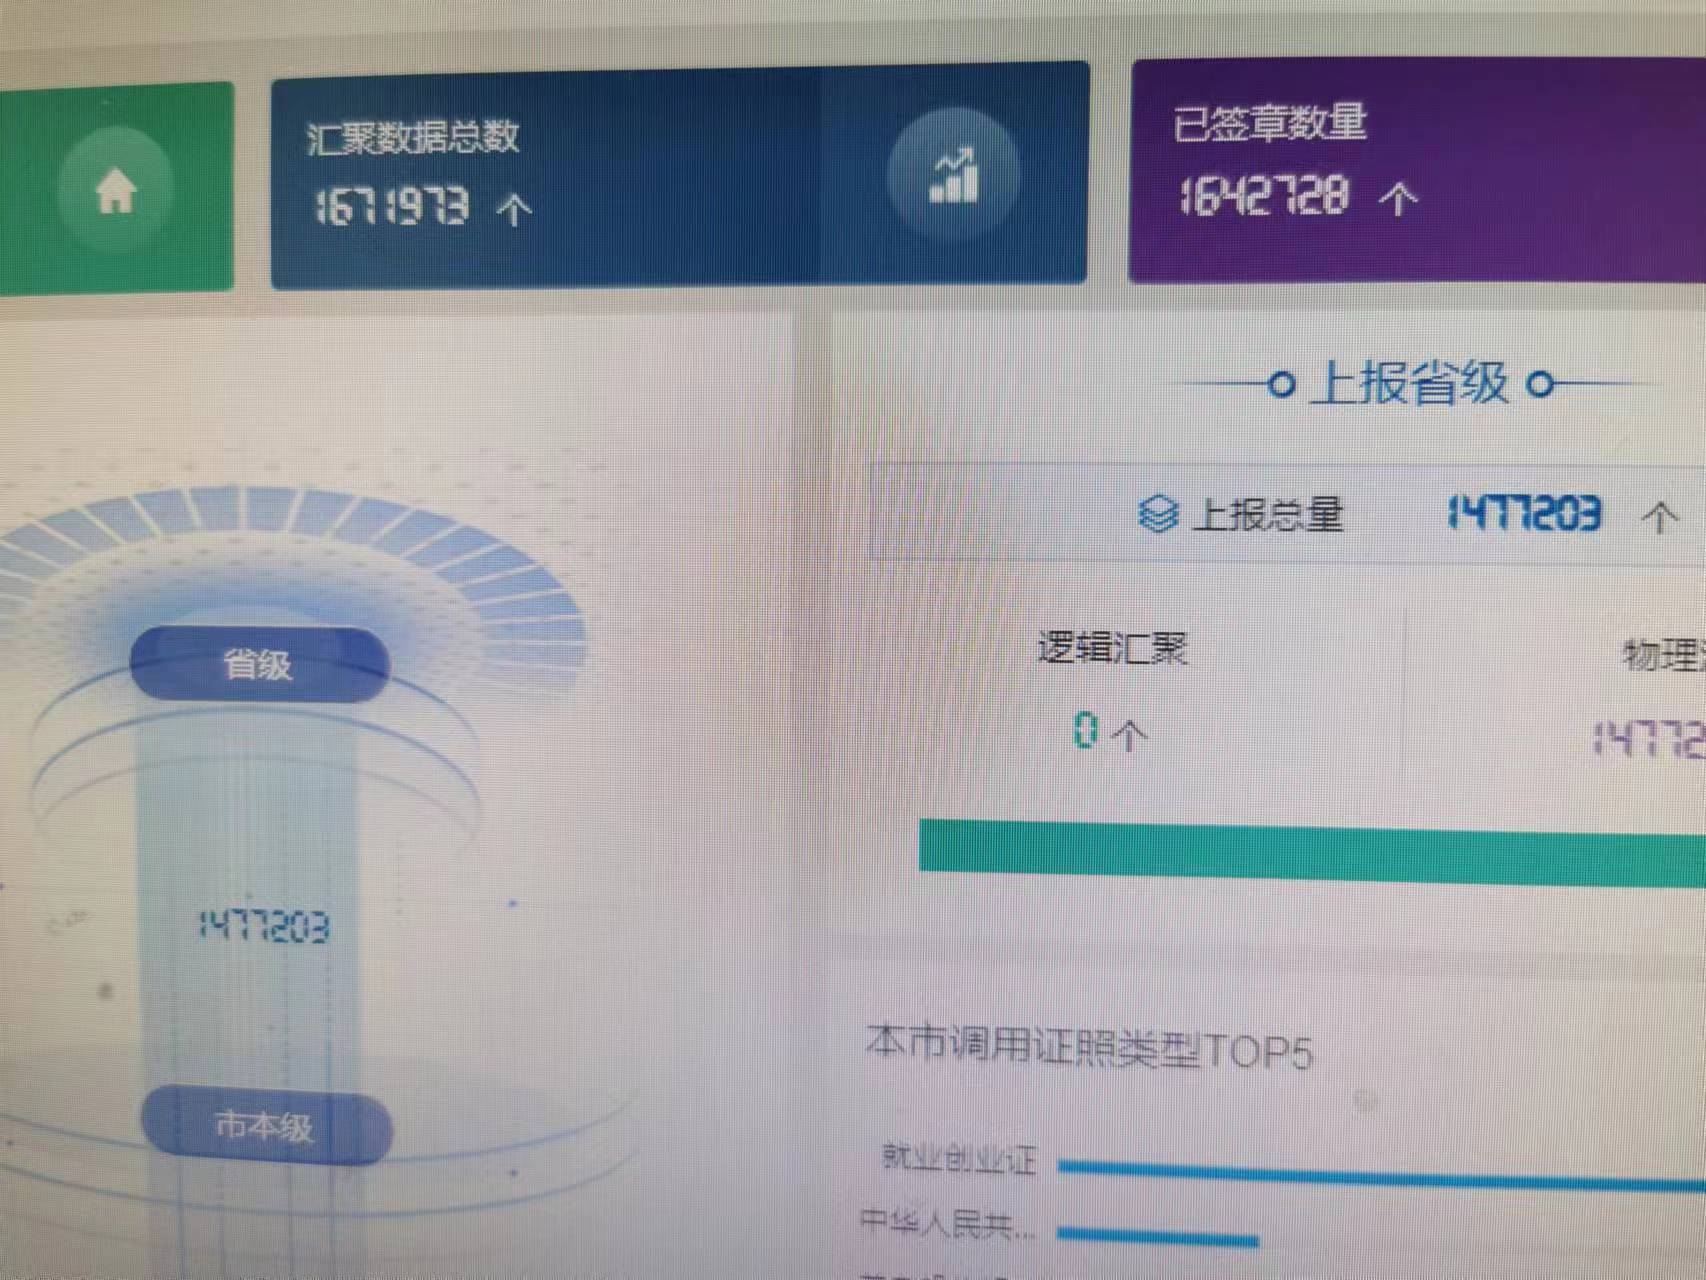The image size is (1706, 1280).
Task: Click the 1477203 number in the data column
Action: coord(264,926)
